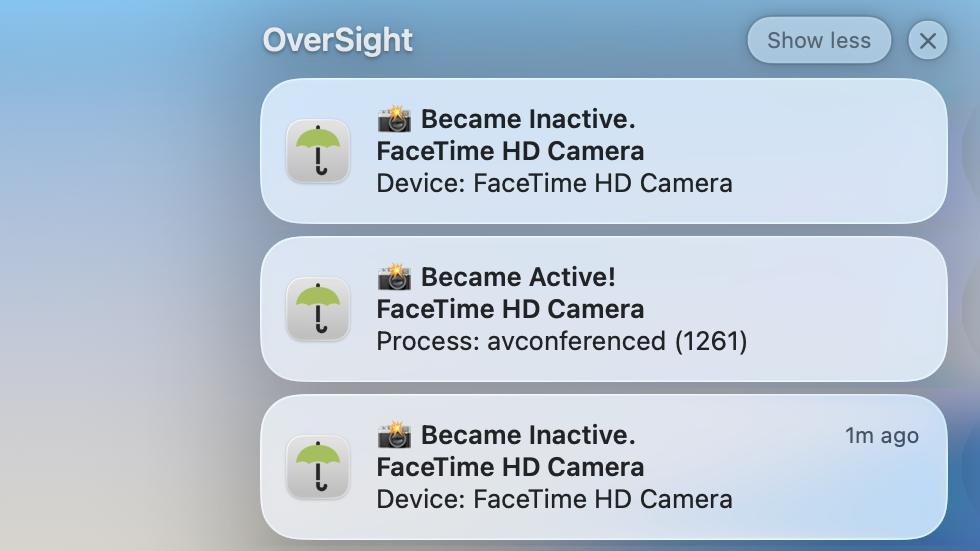
Task: Open the topmost Became Inactive notification title
Action: point(527,120)
